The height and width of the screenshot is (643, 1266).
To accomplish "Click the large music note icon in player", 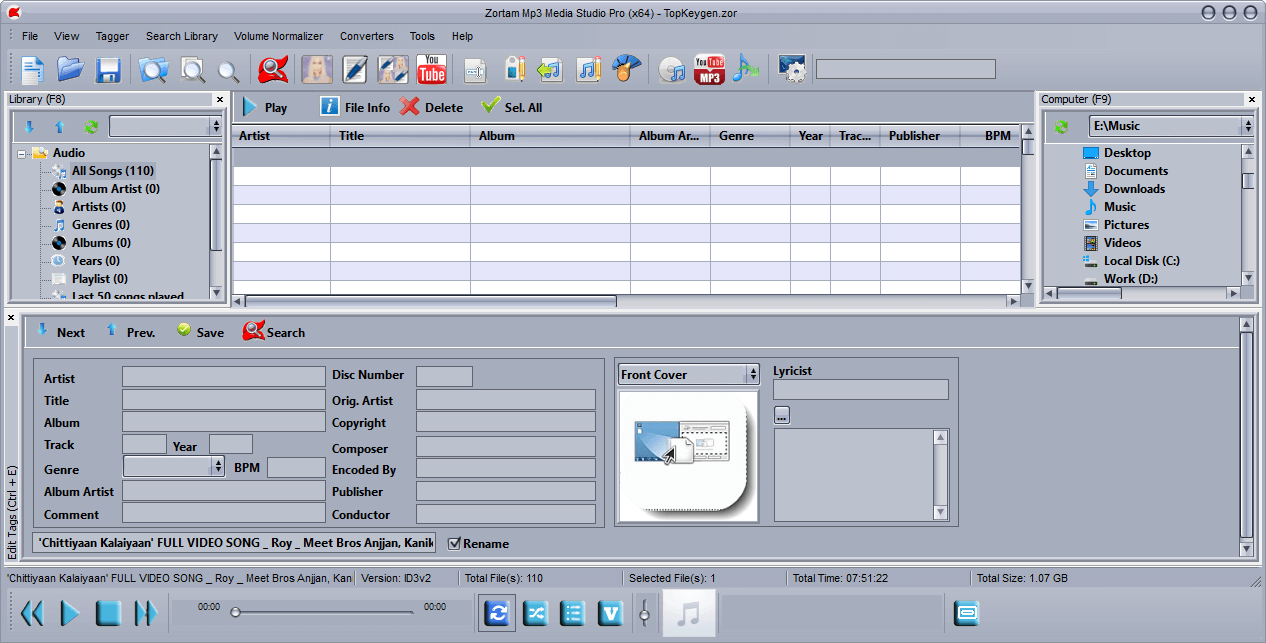I will tap(688, 613).
